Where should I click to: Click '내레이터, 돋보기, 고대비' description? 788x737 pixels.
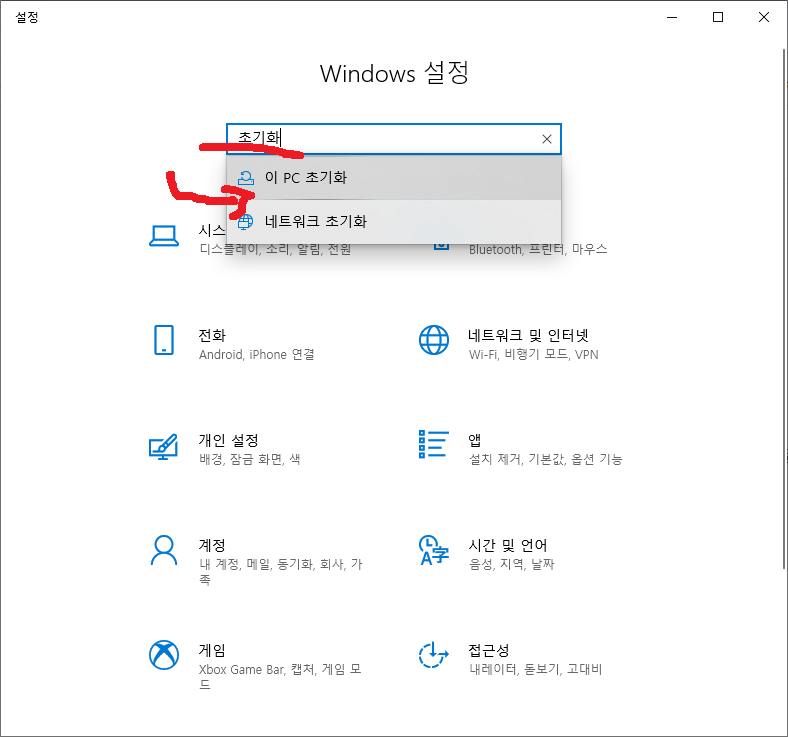point(535,669)
